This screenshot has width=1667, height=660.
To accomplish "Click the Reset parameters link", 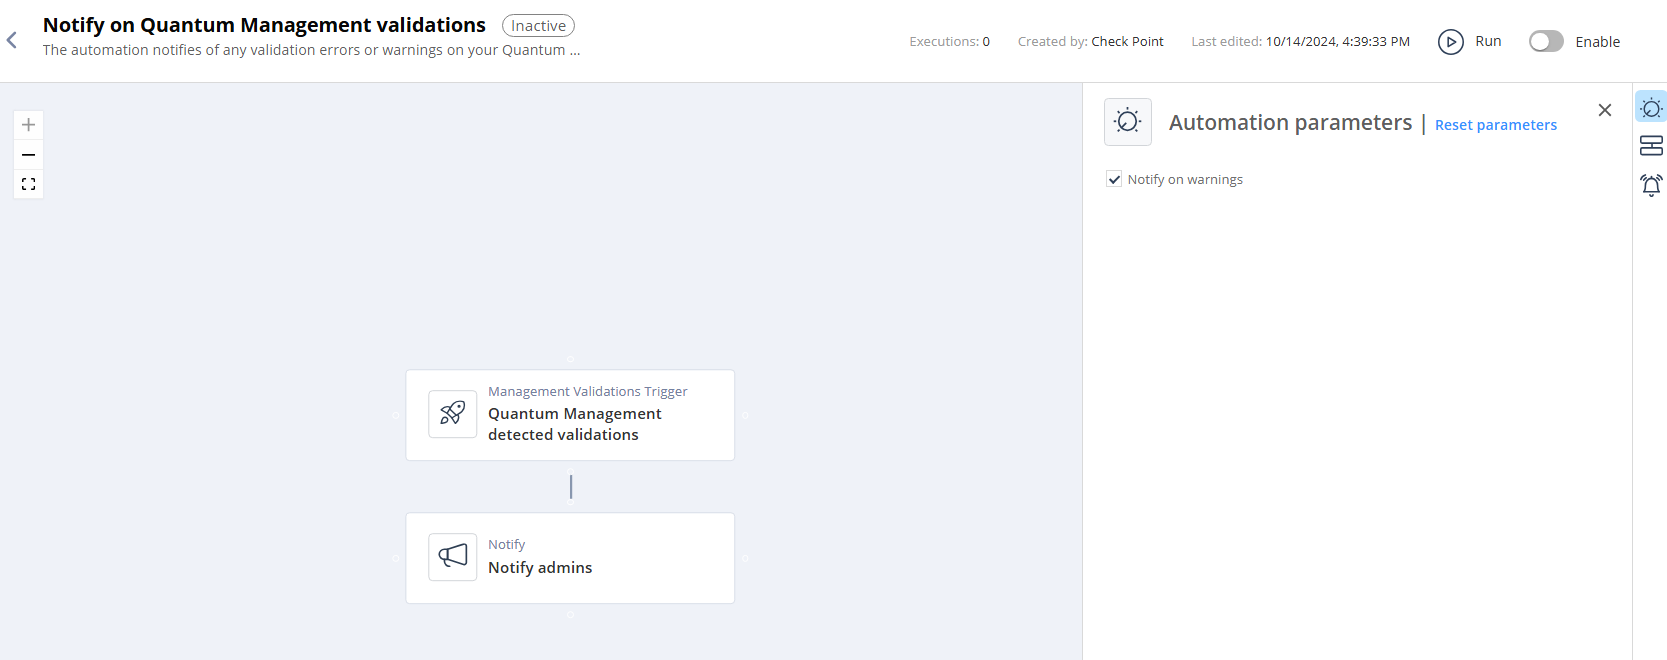I will pyautogui.click(x=1496, y=125).
